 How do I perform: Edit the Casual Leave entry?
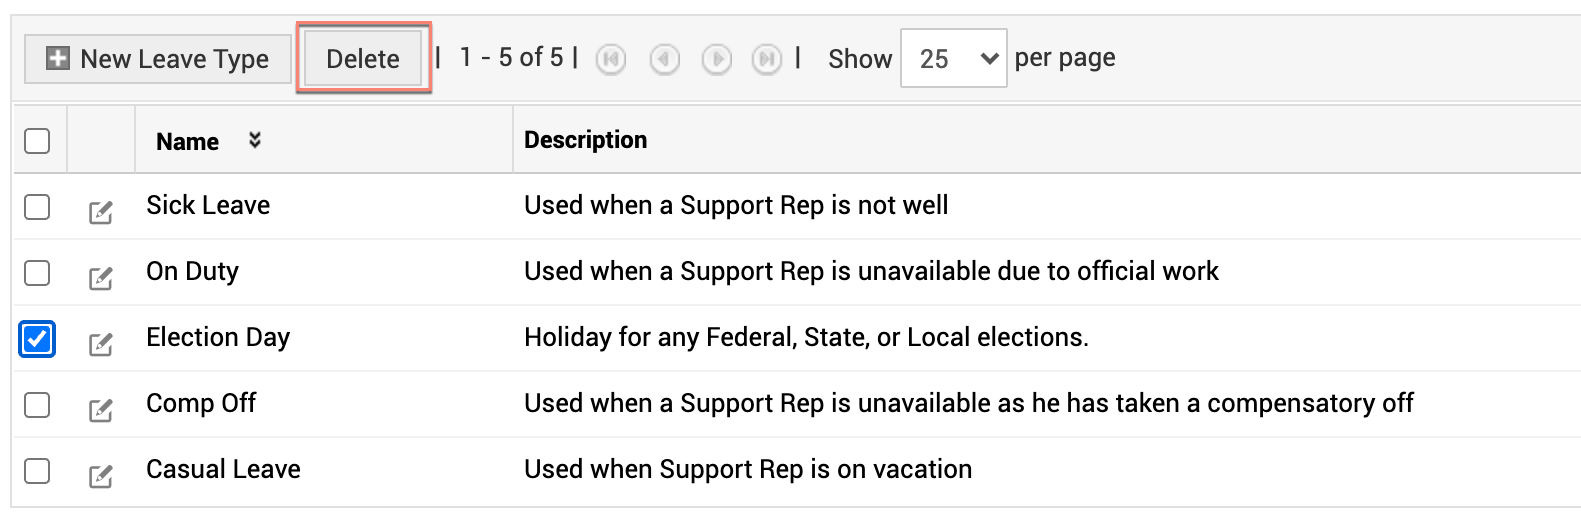click(100, 476)
